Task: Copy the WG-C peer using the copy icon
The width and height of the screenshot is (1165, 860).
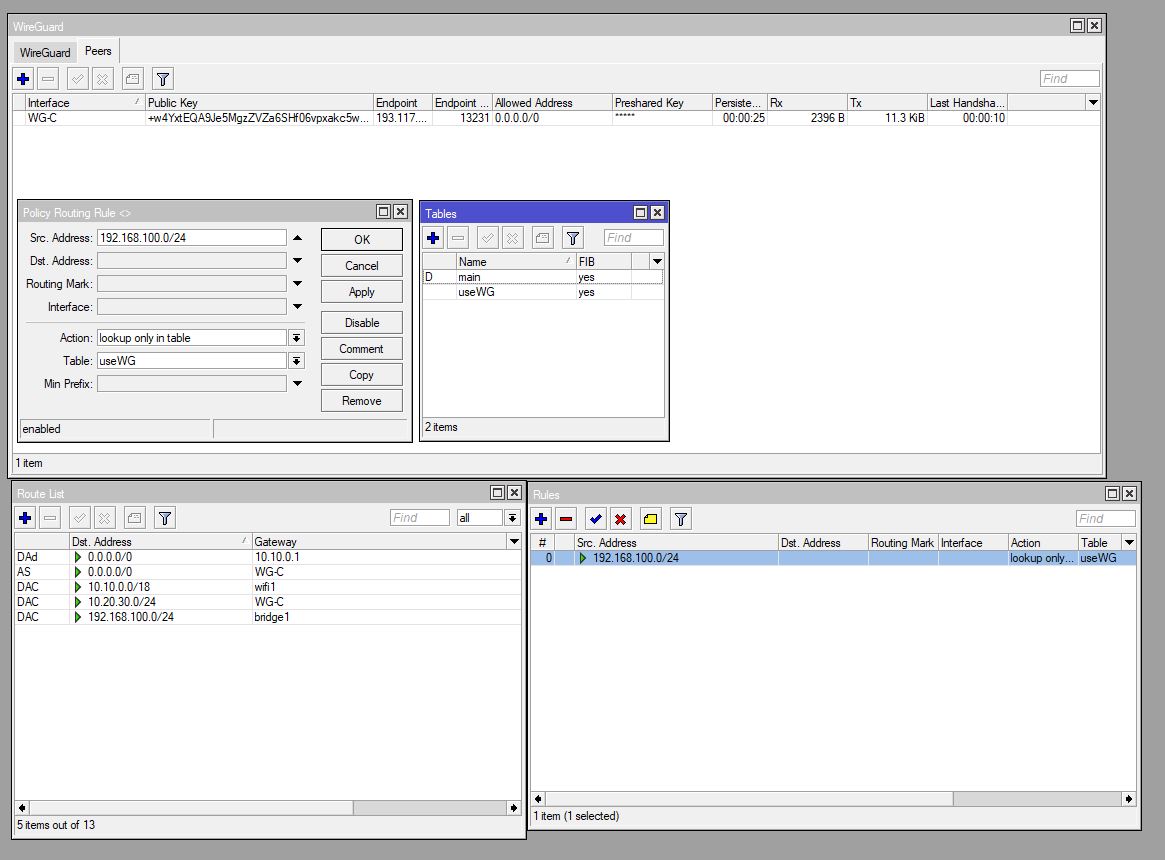Action: (132, 78)
